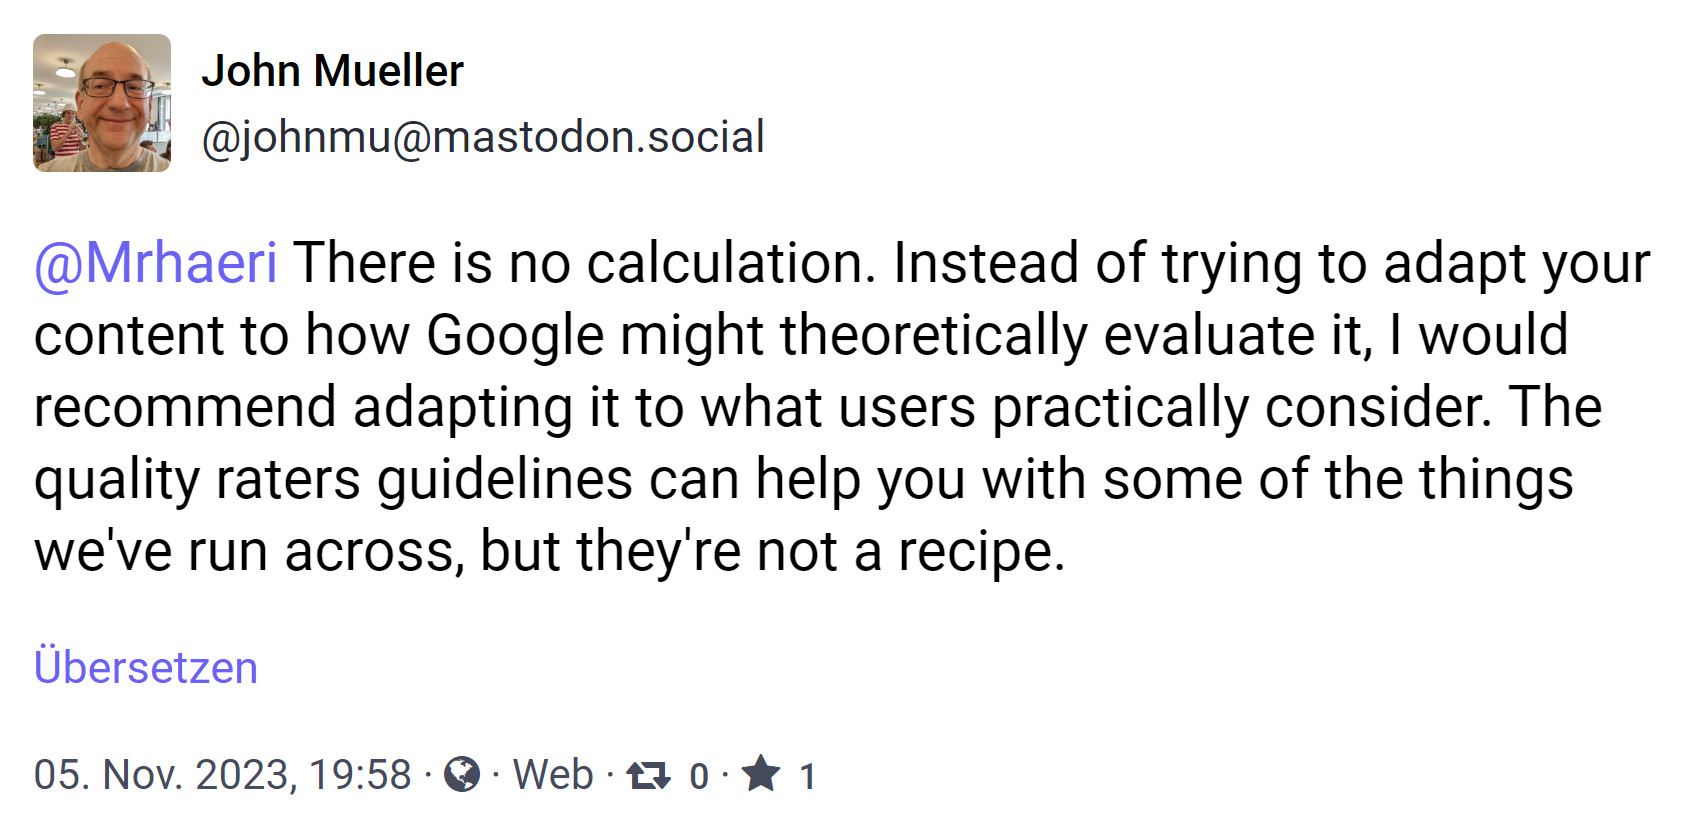Open the John Mueller display name

(x=332, y=71)
